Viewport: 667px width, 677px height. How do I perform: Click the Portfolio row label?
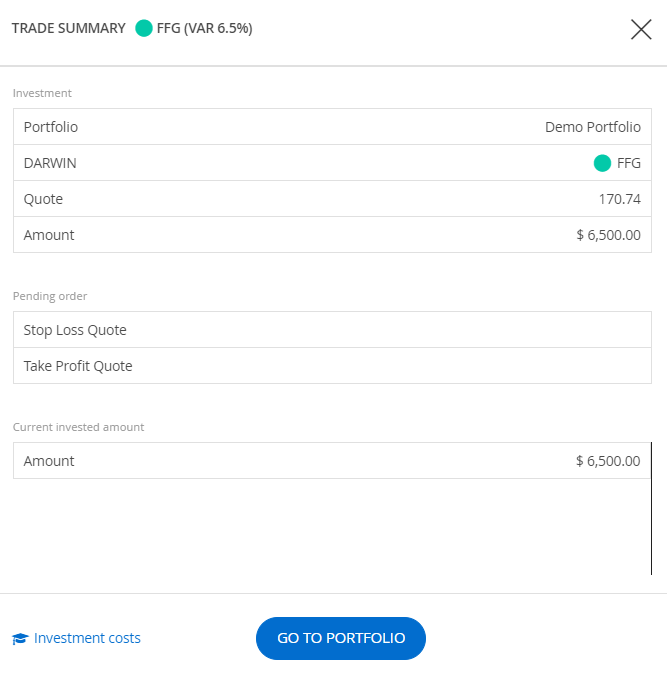click(51, 127)
